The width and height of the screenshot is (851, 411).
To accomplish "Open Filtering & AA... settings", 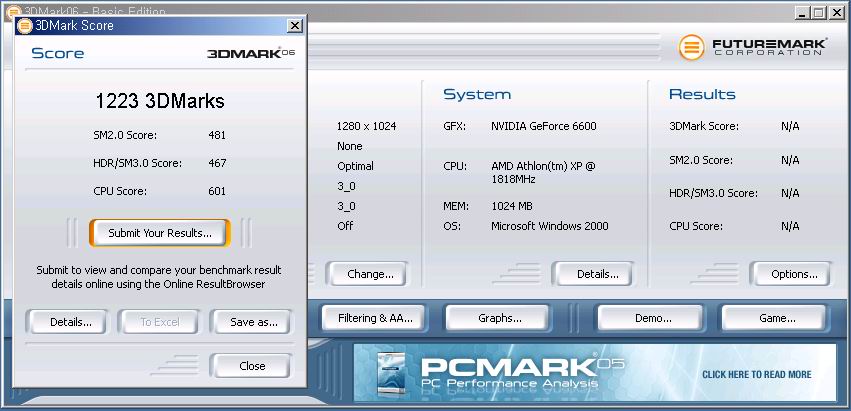I will click(375, 318).
